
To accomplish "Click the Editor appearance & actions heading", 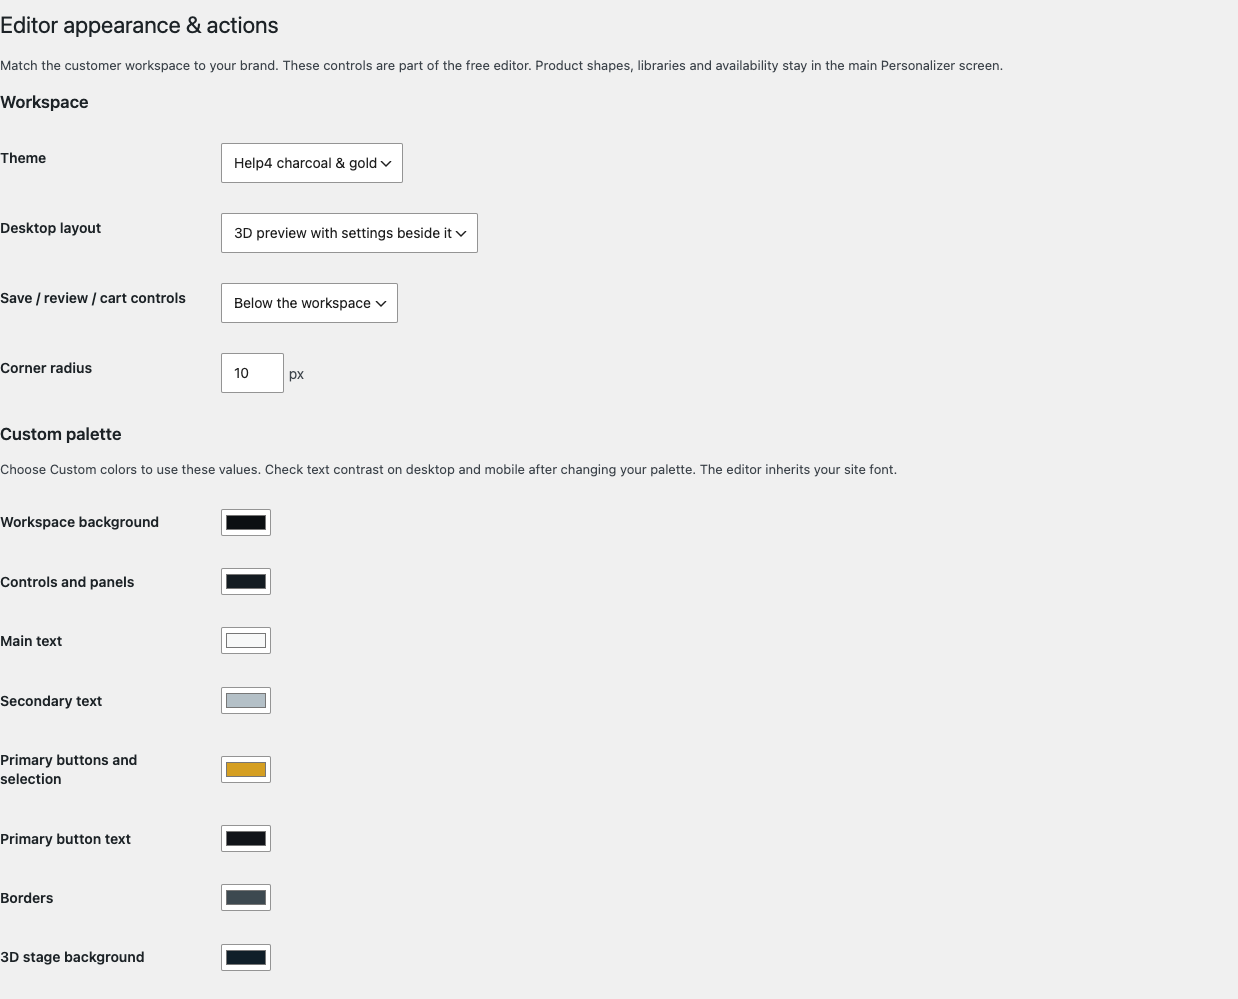I will [139, 25].
